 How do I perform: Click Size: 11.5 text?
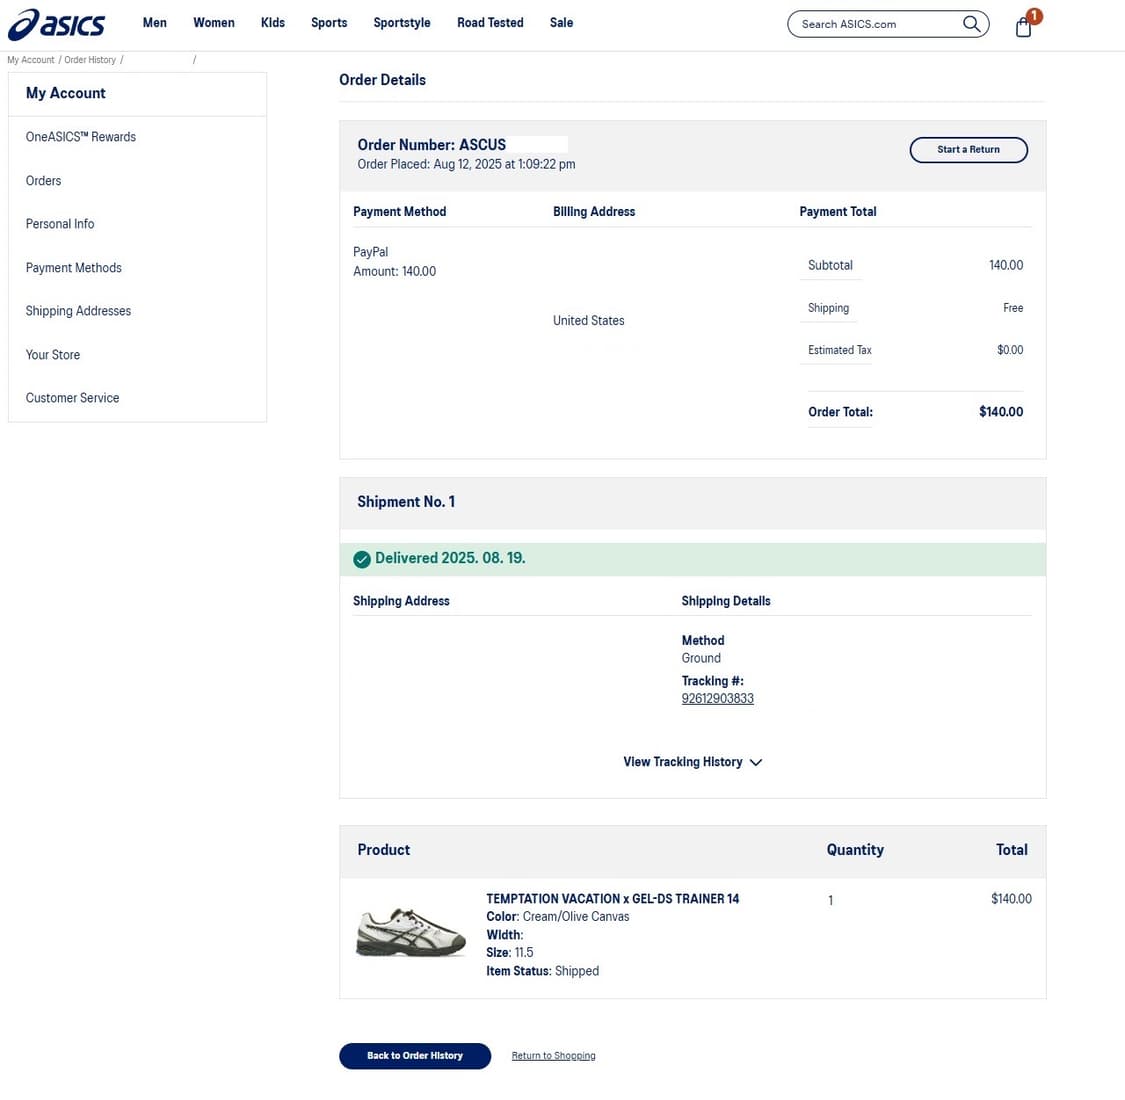click(509, 952)
